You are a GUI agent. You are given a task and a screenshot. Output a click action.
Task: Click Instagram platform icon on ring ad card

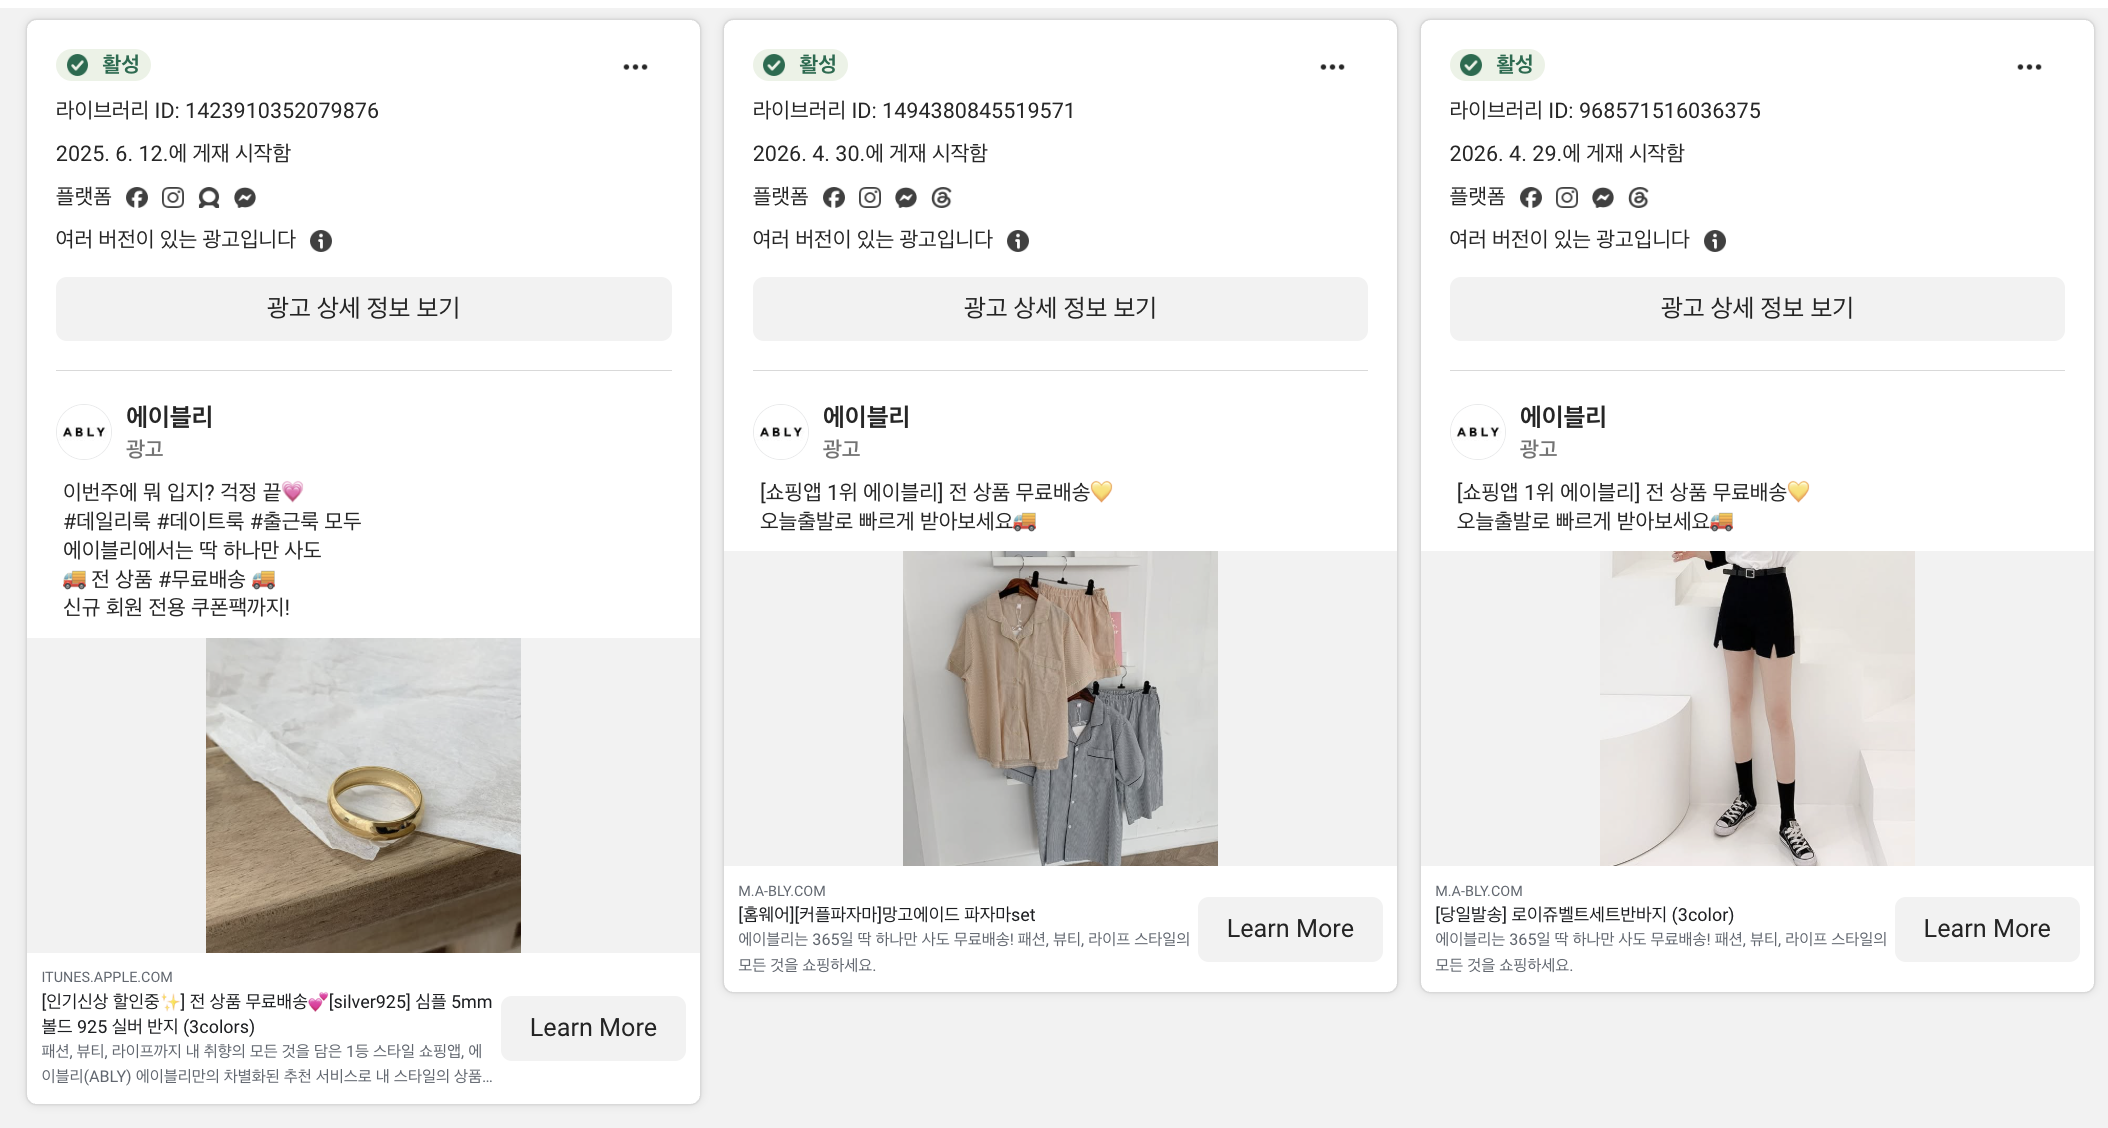pos(173,197)
